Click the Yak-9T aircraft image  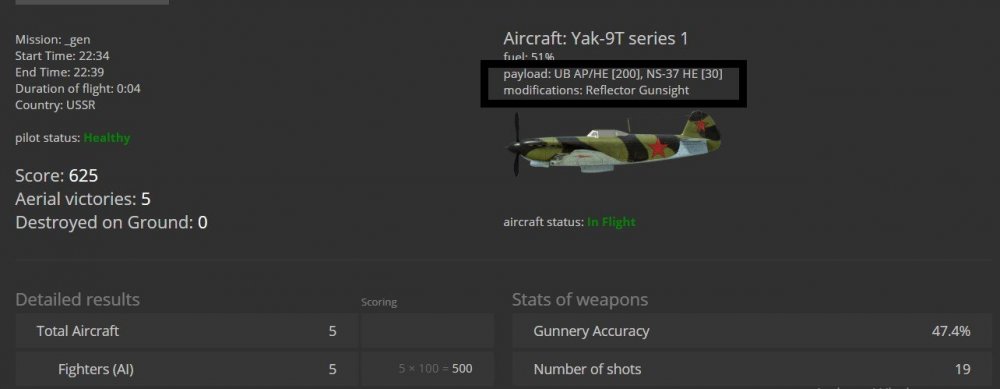[614, 144]
